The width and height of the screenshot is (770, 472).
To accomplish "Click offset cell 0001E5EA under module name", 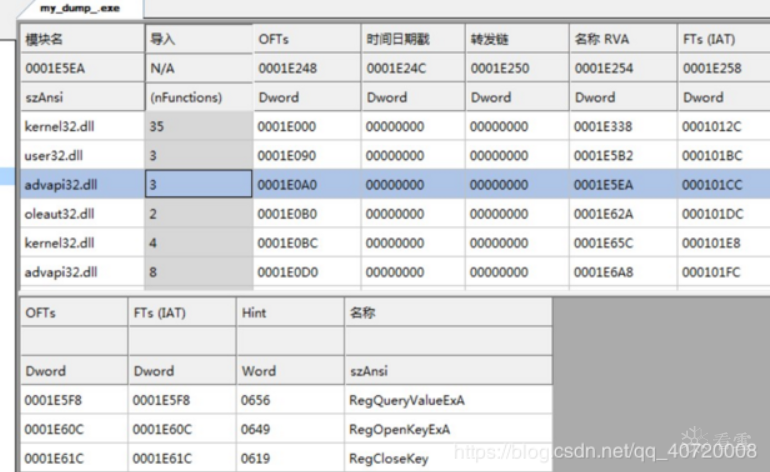I will [82, 68].
